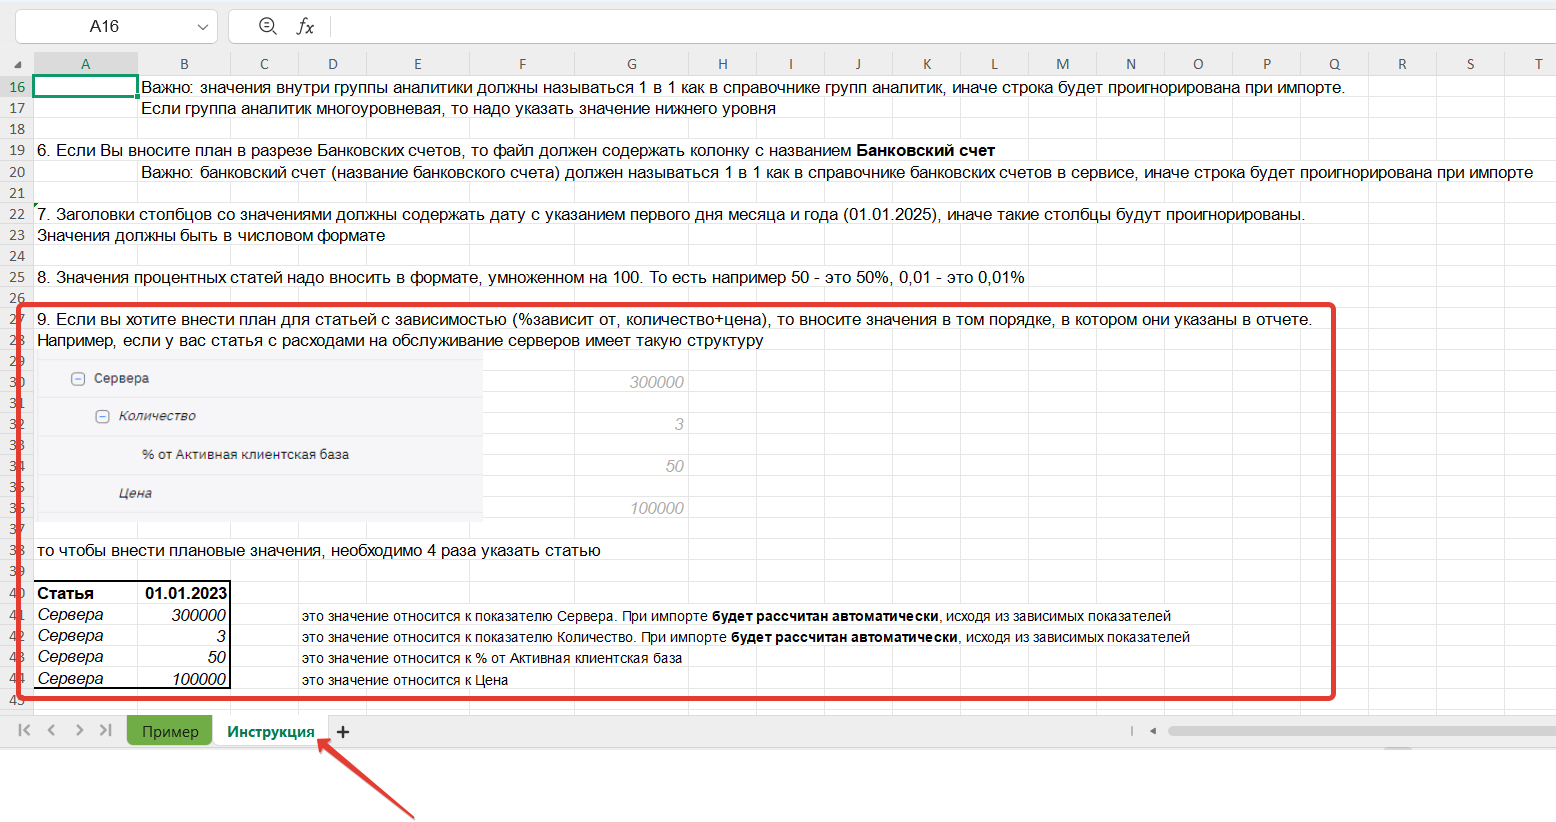The height and width of the screenshot is (822, 1556).
Task: Jump to last sheet with navigation arrow
Action: 106,731
